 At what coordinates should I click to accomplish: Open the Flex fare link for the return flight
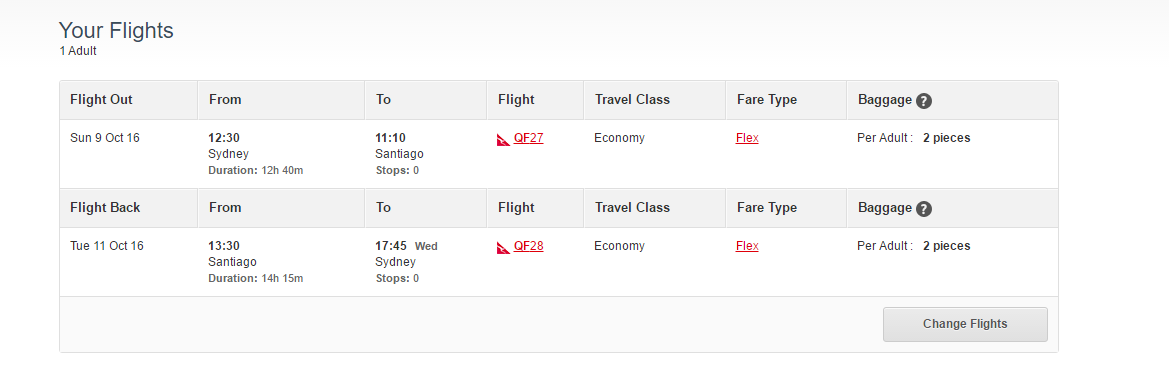click(x=747, y=246)
